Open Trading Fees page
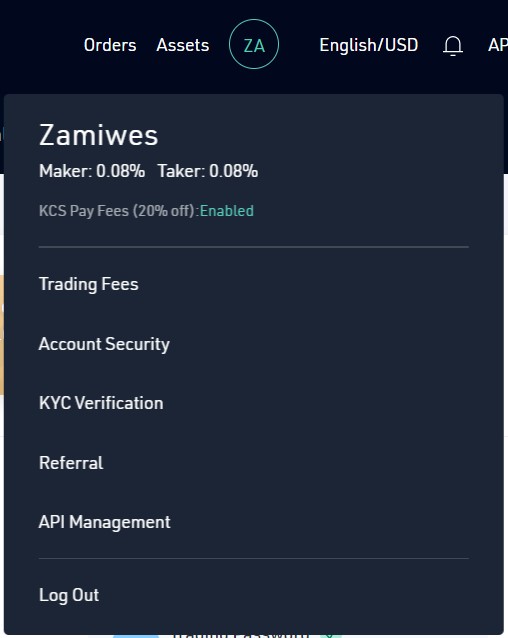 click(89, 284)
